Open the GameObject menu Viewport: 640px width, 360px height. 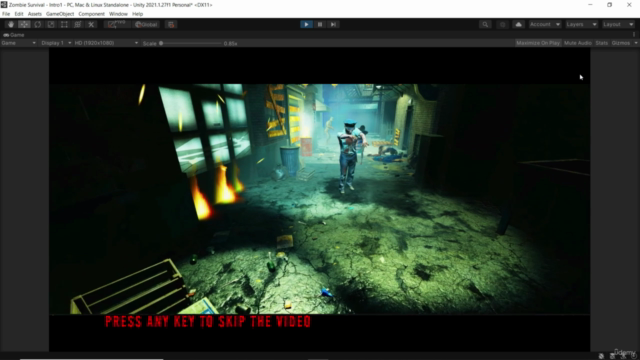[60, 14]
